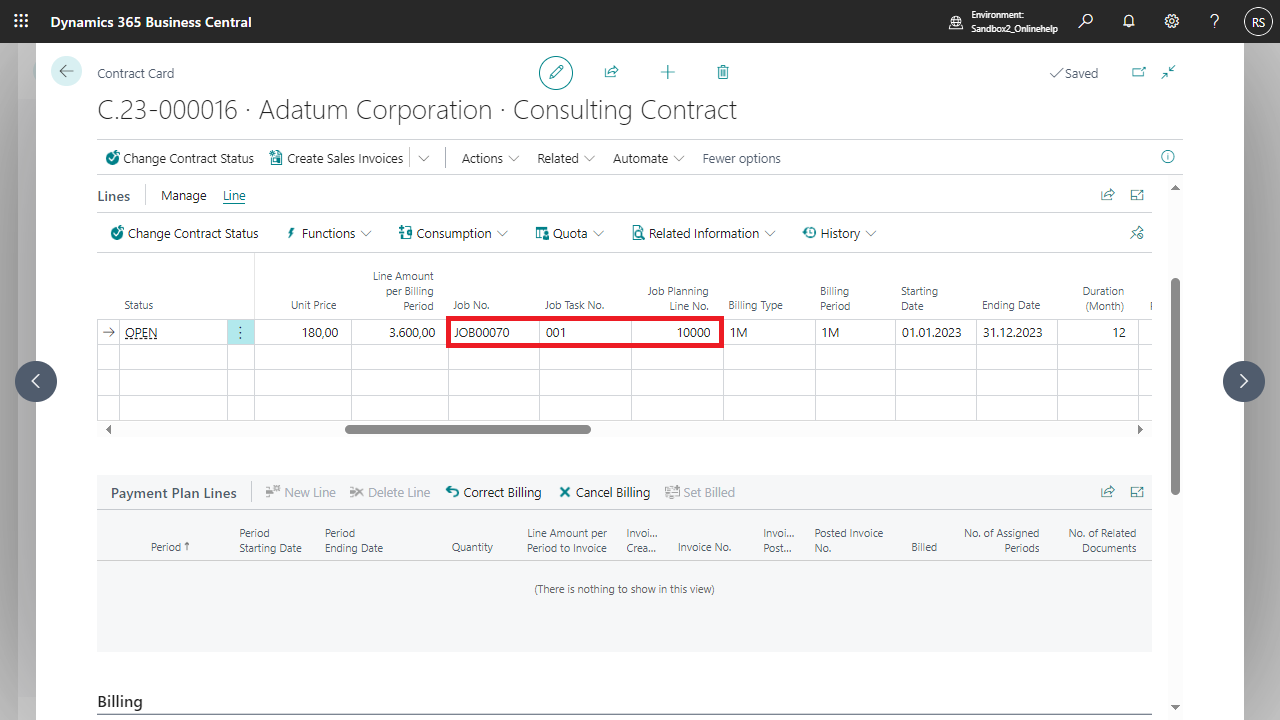
Task: Open the notifications bell
Action: pyautogui.click(x=1129, y=21)
